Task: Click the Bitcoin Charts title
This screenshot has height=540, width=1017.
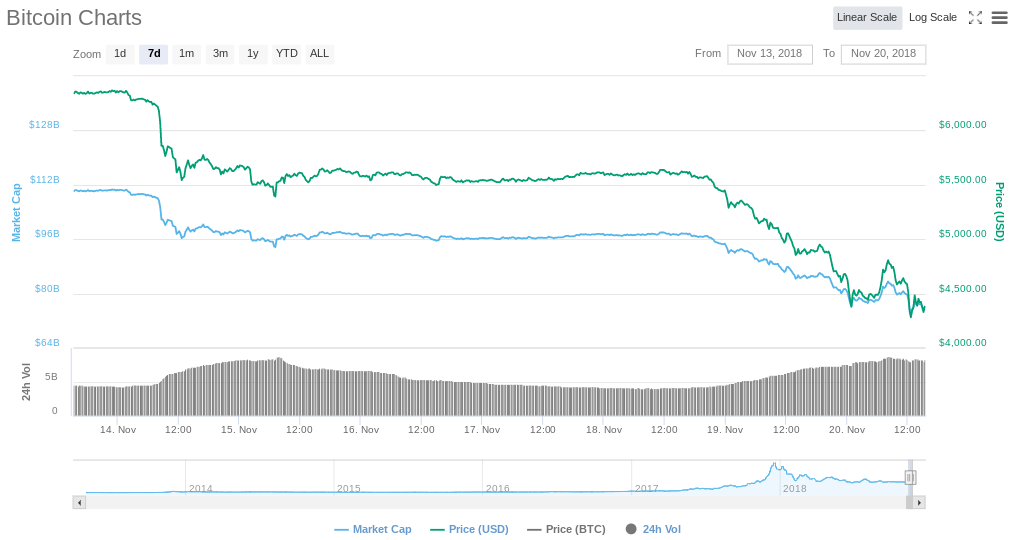Action: tap(74, 18)
